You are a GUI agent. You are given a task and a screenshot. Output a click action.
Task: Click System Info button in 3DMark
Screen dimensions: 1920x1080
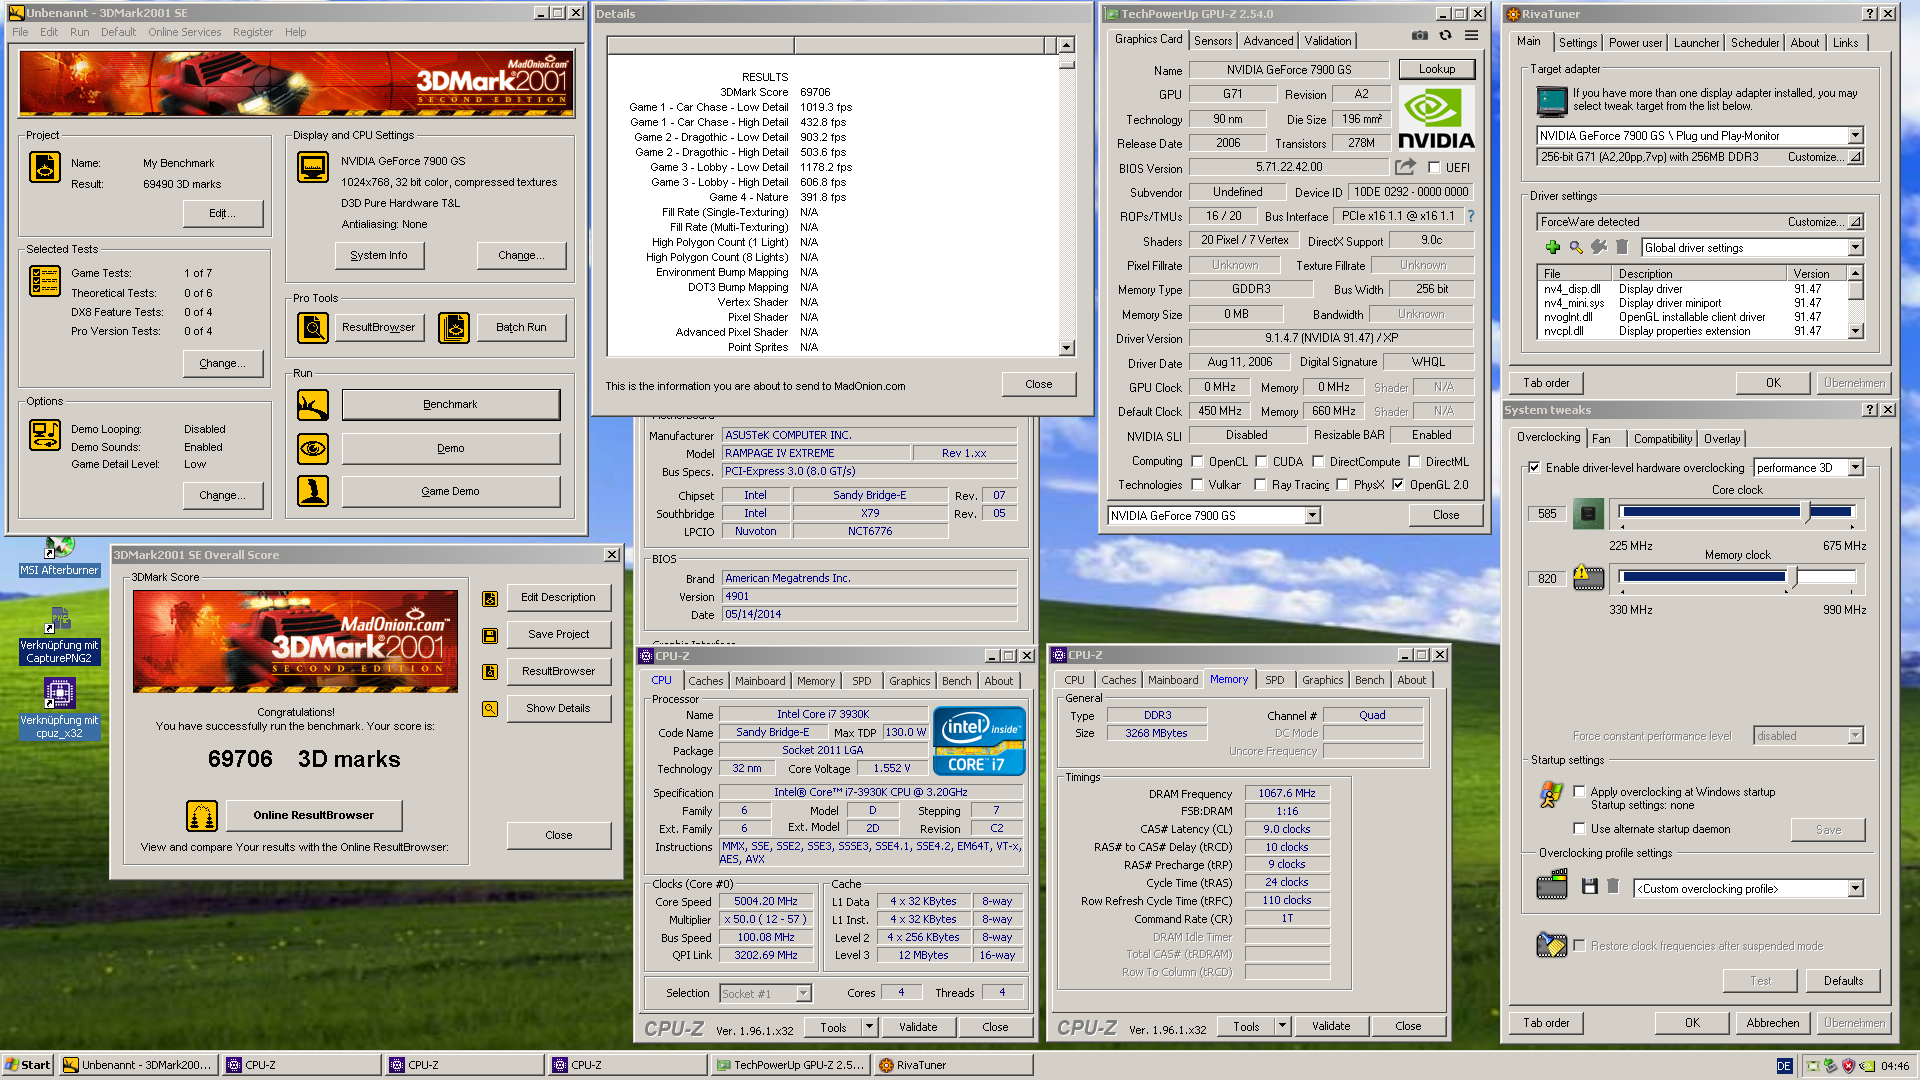(379, 256)
